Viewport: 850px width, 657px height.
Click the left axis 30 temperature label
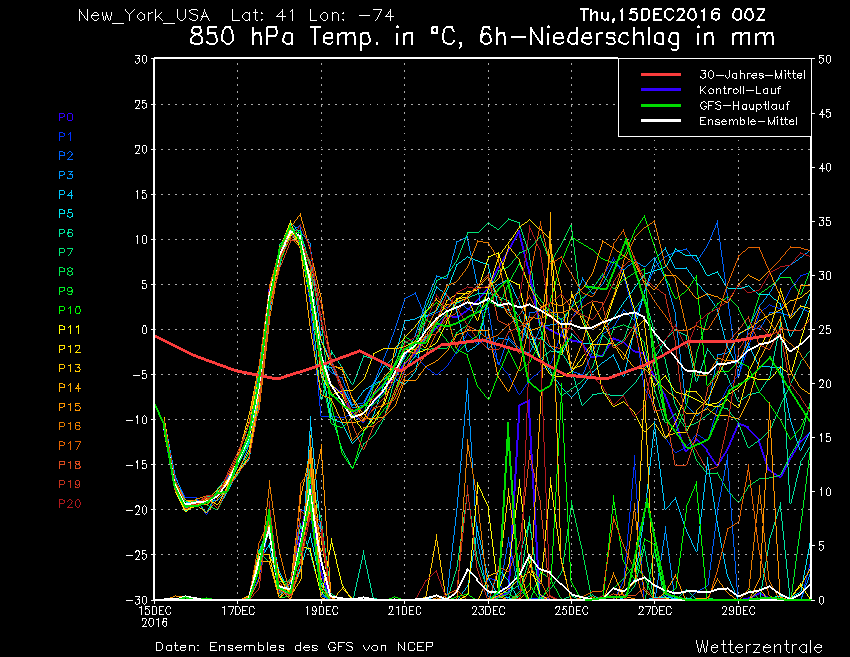pos(141,59)
